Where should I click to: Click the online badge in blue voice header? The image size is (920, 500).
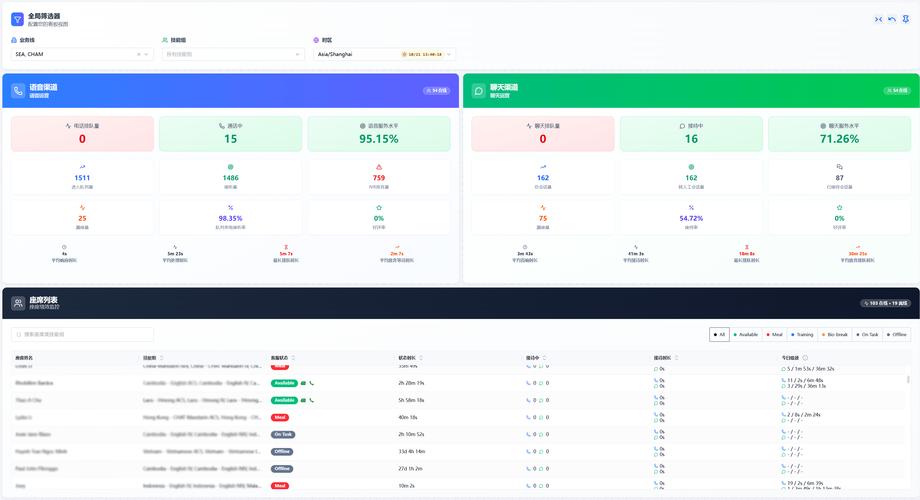click(x=437, y=90)
